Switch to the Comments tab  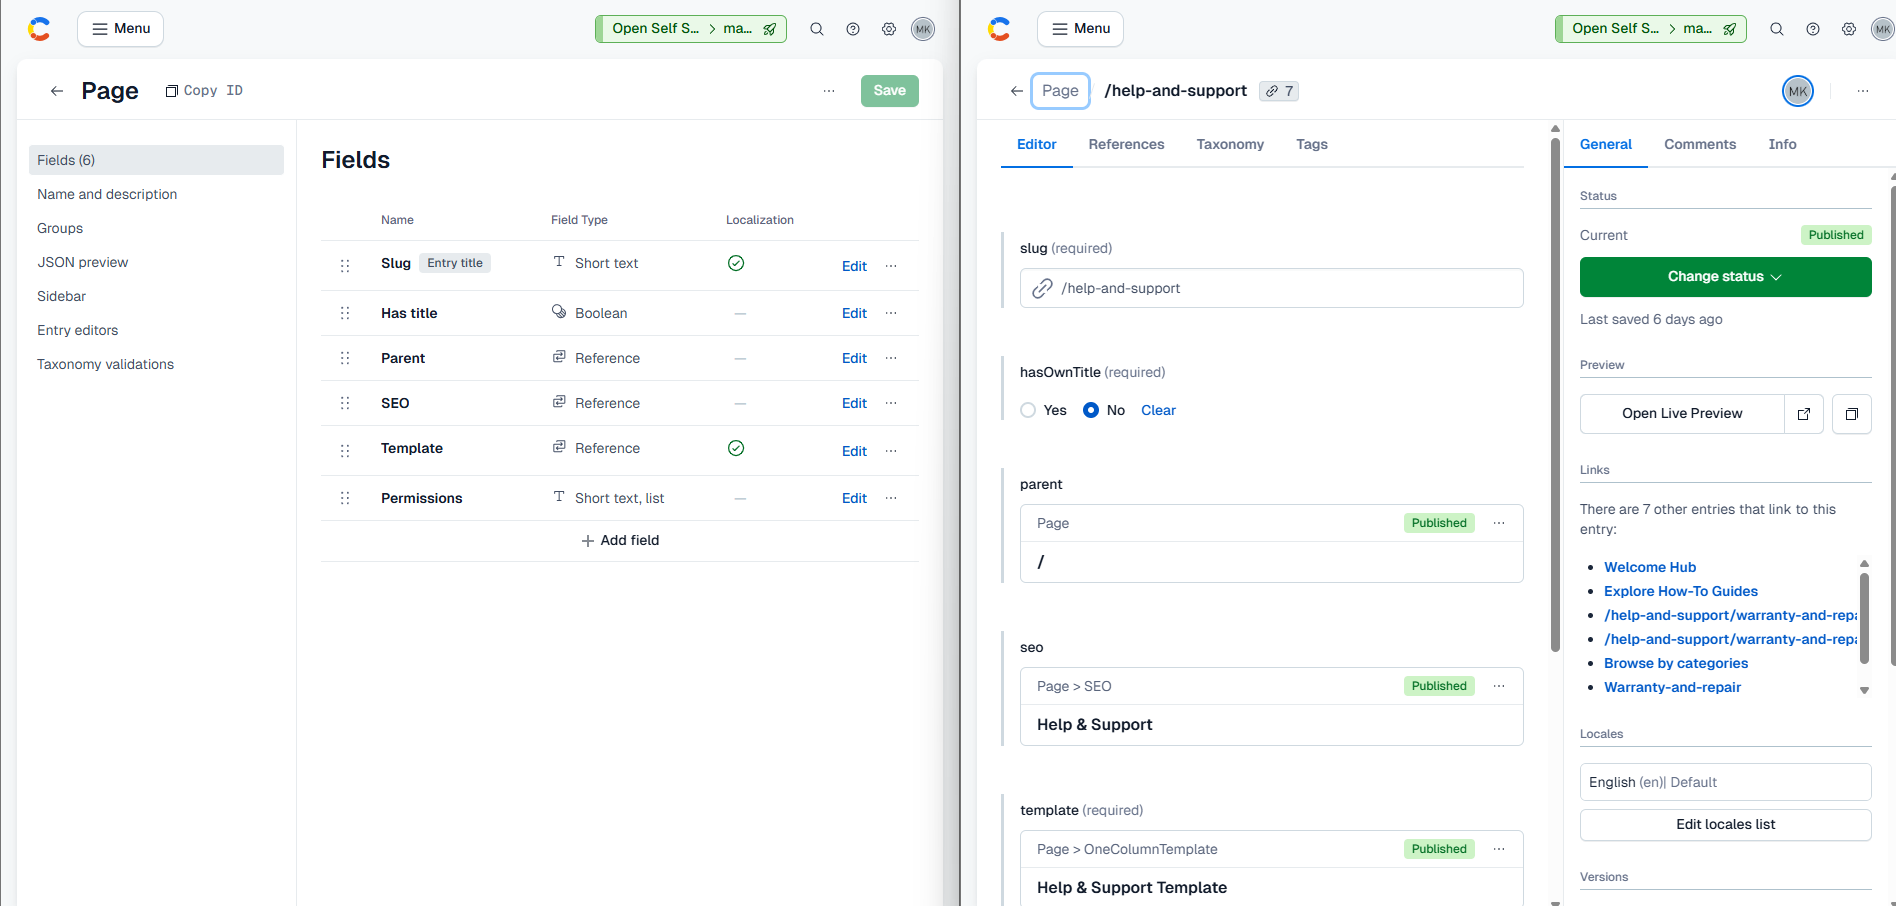[1699, 144]
